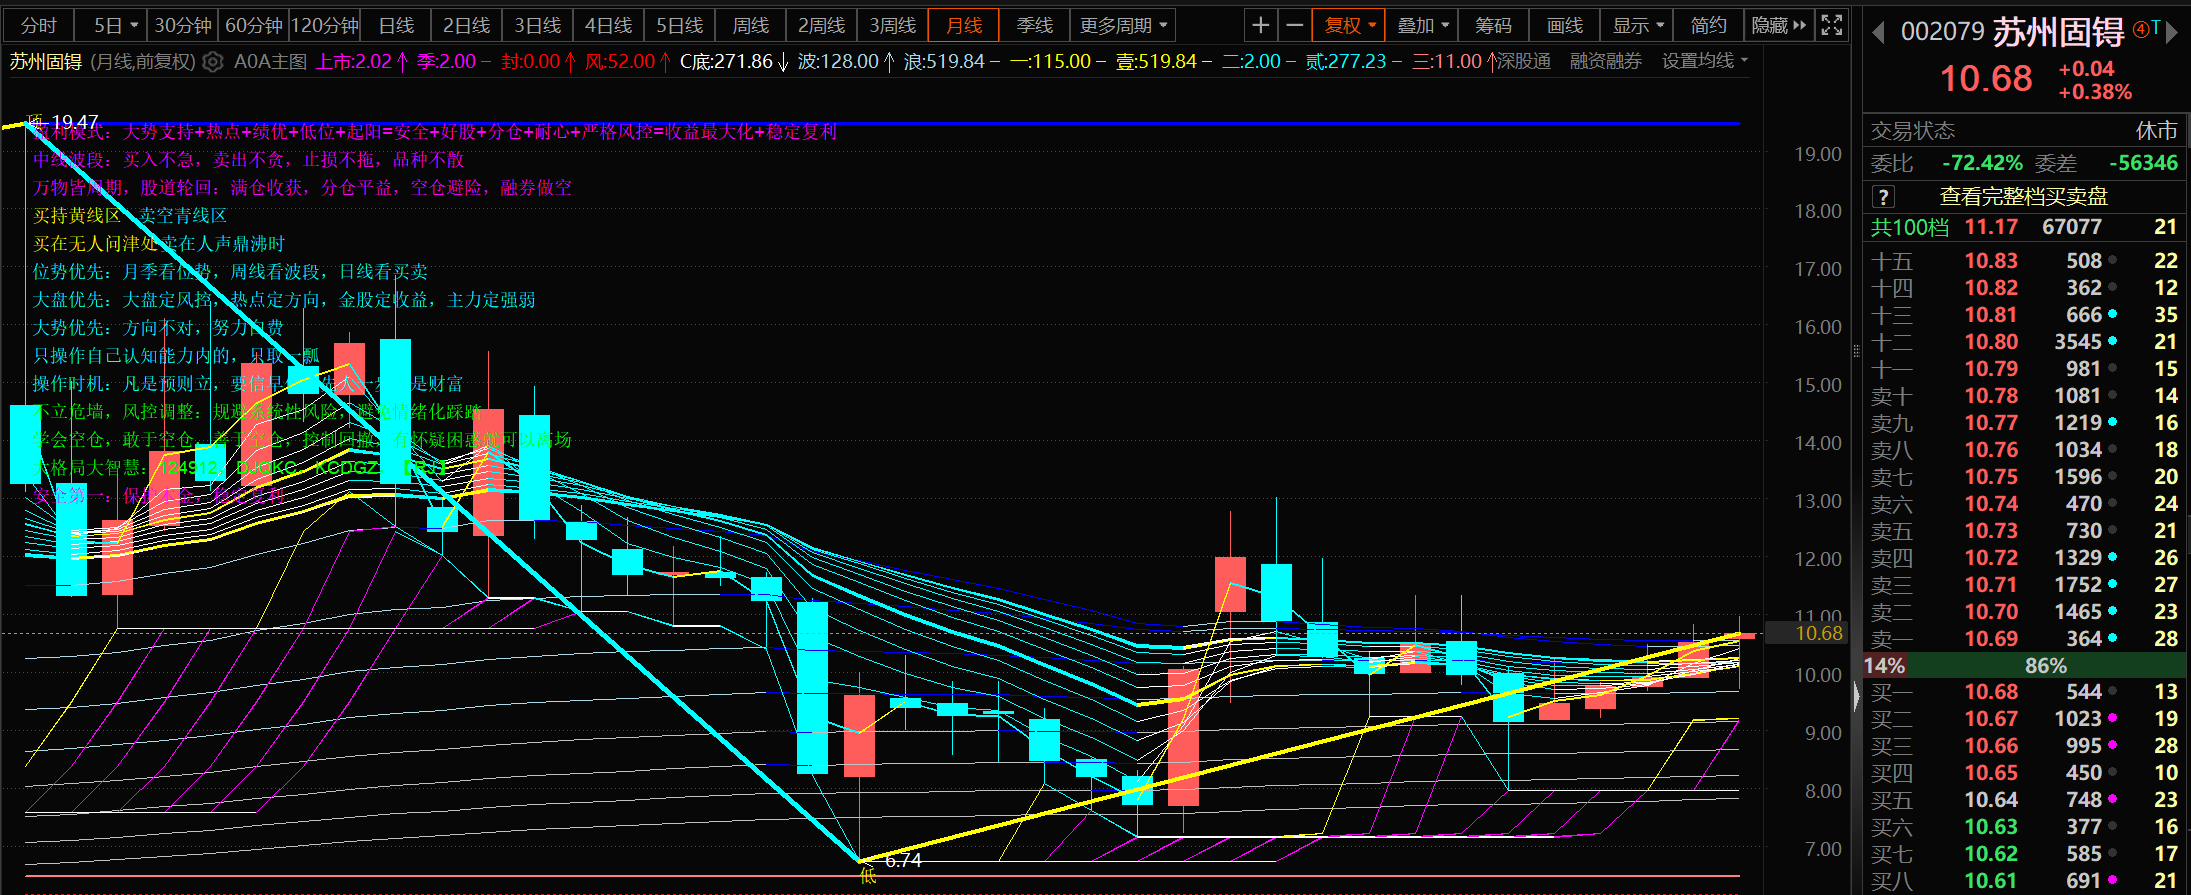
Task: Select the 3日线 tab
Action: 538,25
